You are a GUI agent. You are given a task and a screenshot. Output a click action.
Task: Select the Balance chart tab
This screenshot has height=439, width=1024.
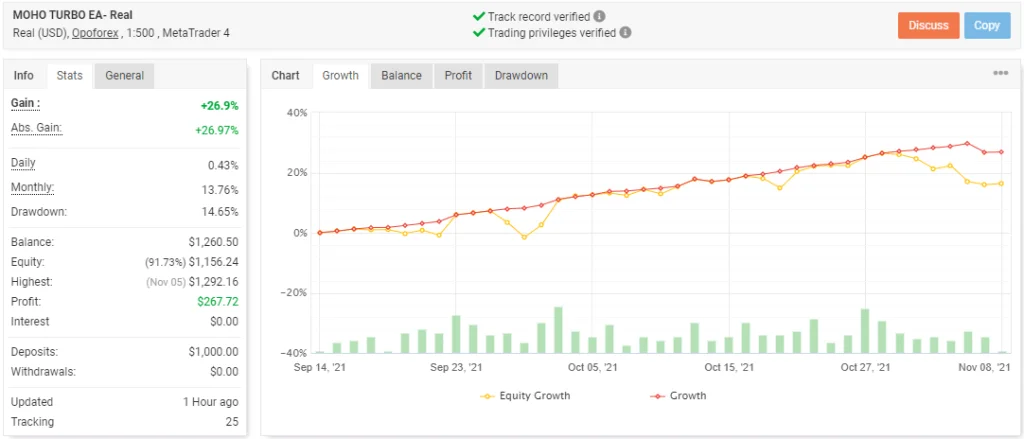[403, 75]
